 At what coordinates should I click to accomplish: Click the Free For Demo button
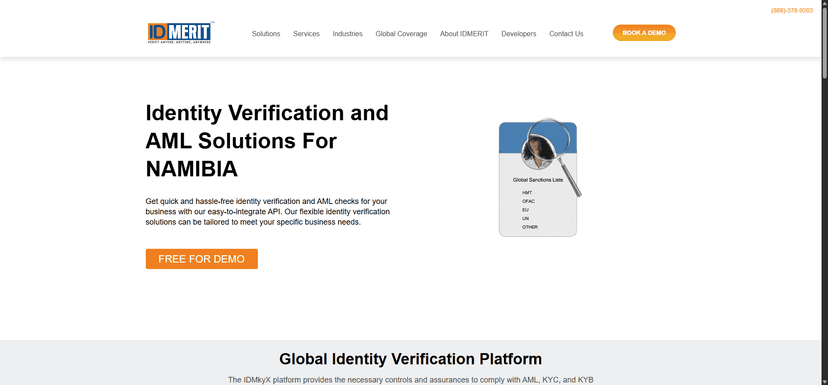(202, 259)
